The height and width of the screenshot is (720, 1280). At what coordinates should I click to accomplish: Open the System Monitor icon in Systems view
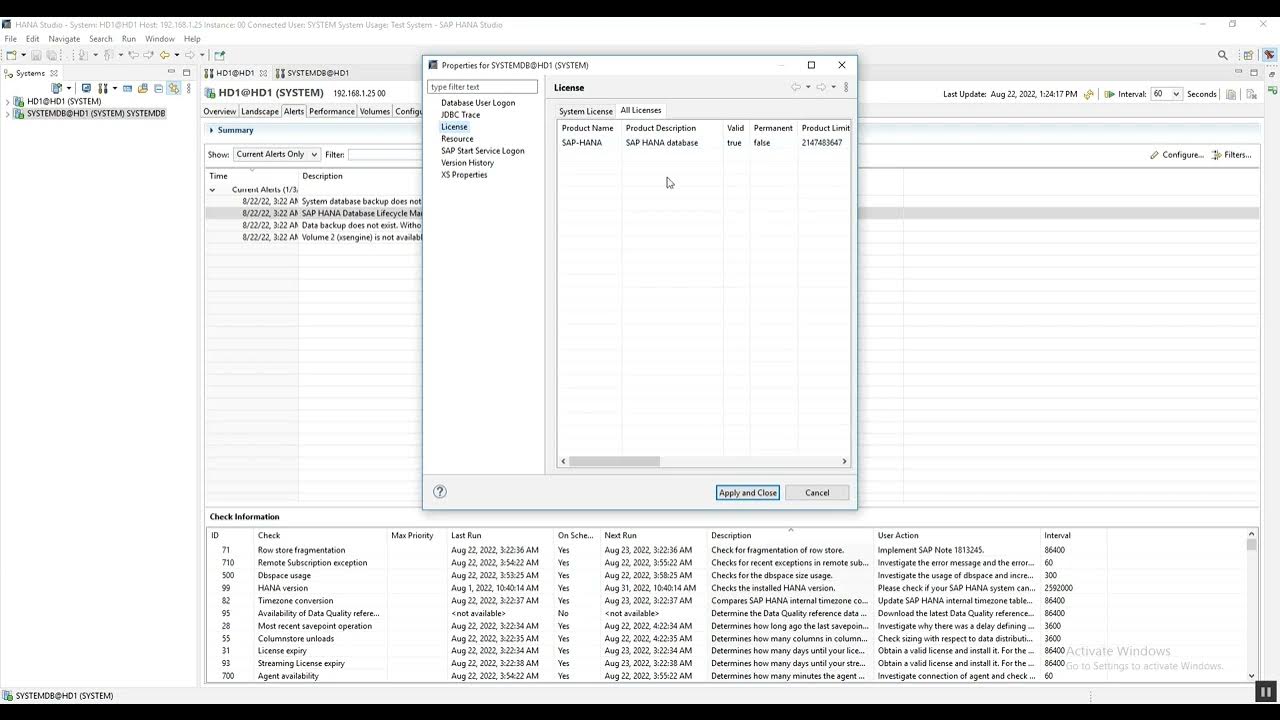[86, 89]
